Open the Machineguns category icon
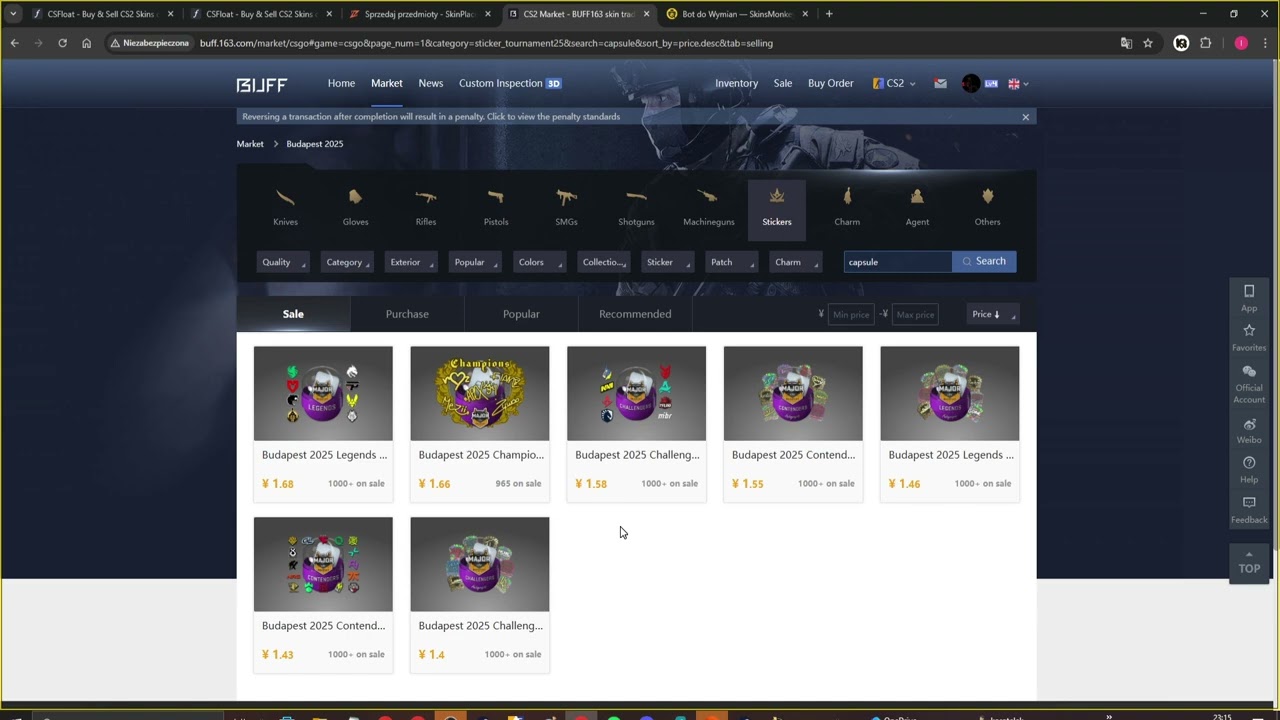Screen dimensions: 1280x720 708,197
